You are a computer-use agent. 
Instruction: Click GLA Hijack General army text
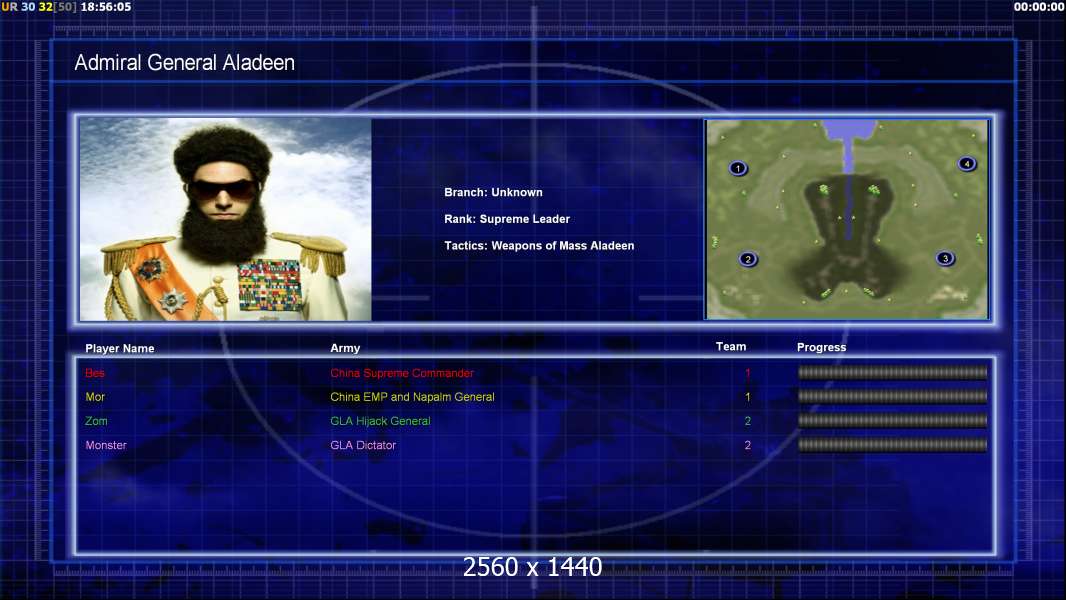pyautogui.click(x=380, y=421)
